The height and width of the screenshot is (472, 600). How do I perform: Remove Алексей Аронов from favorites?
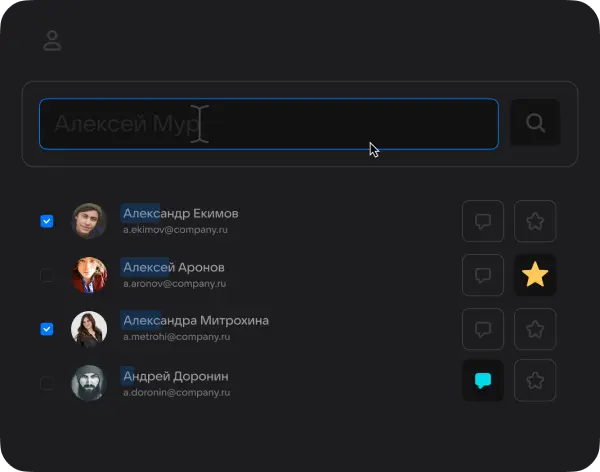(535, 275)
